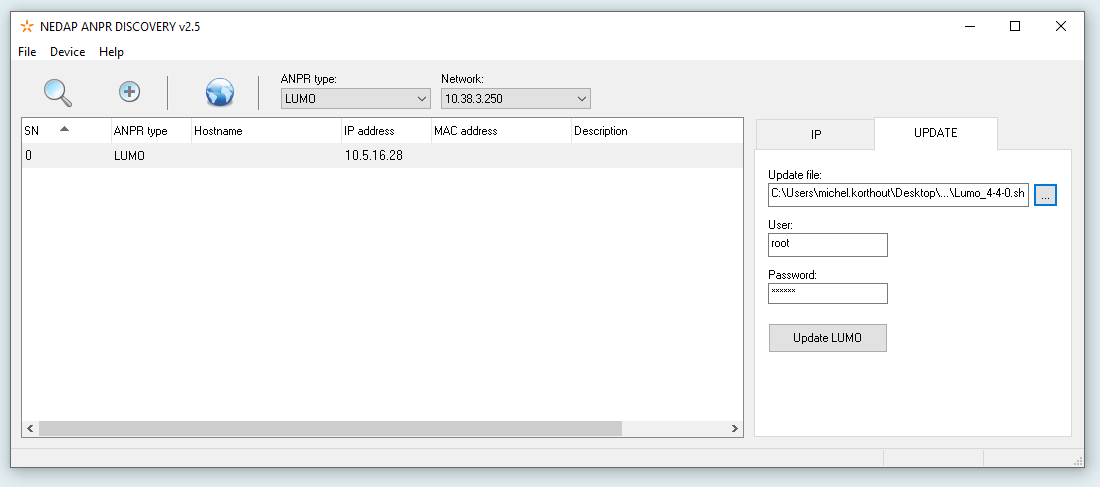Click the NEDAP orange star app icon

pos(27,27)
